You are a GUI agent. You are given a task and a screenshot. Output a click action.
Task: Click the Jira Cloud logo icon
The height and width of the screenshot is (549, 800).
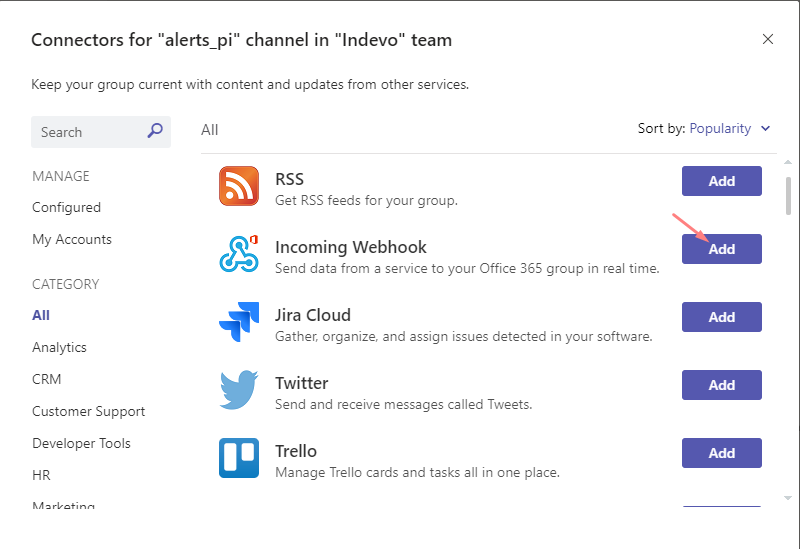click(x=239, y=322)
